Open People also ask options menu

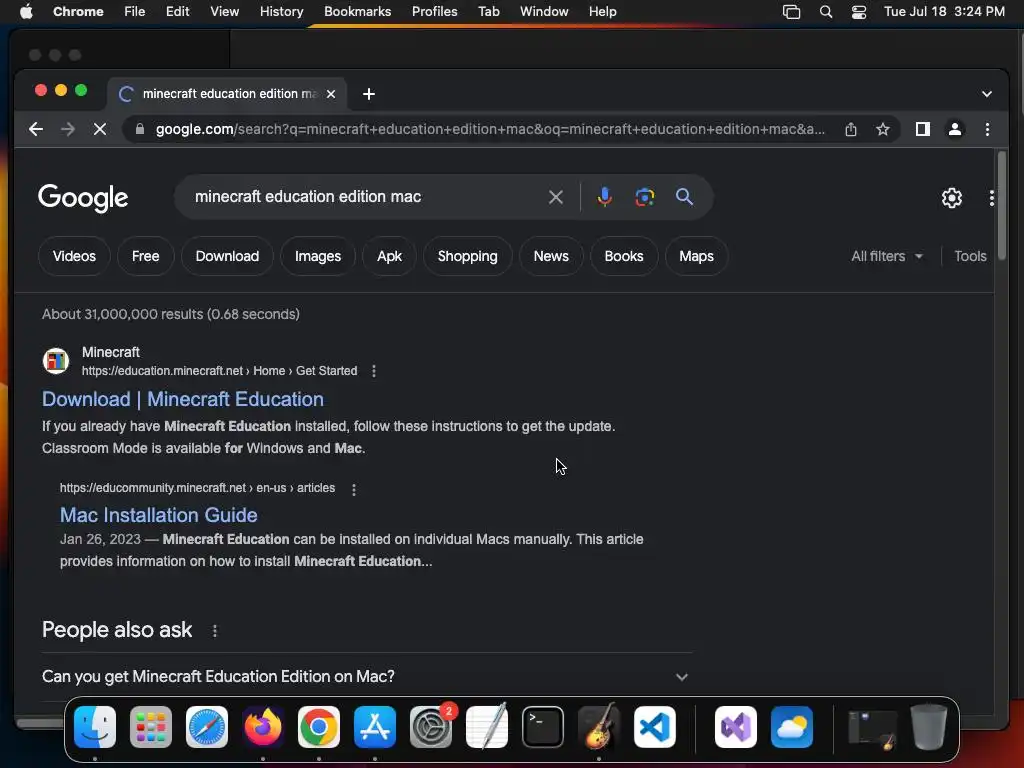[x=215, y=631]
